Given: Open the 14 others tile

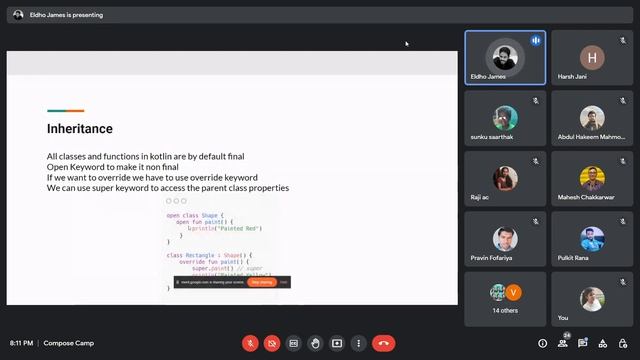Looking at the screenshot, I should click(505, 299).
